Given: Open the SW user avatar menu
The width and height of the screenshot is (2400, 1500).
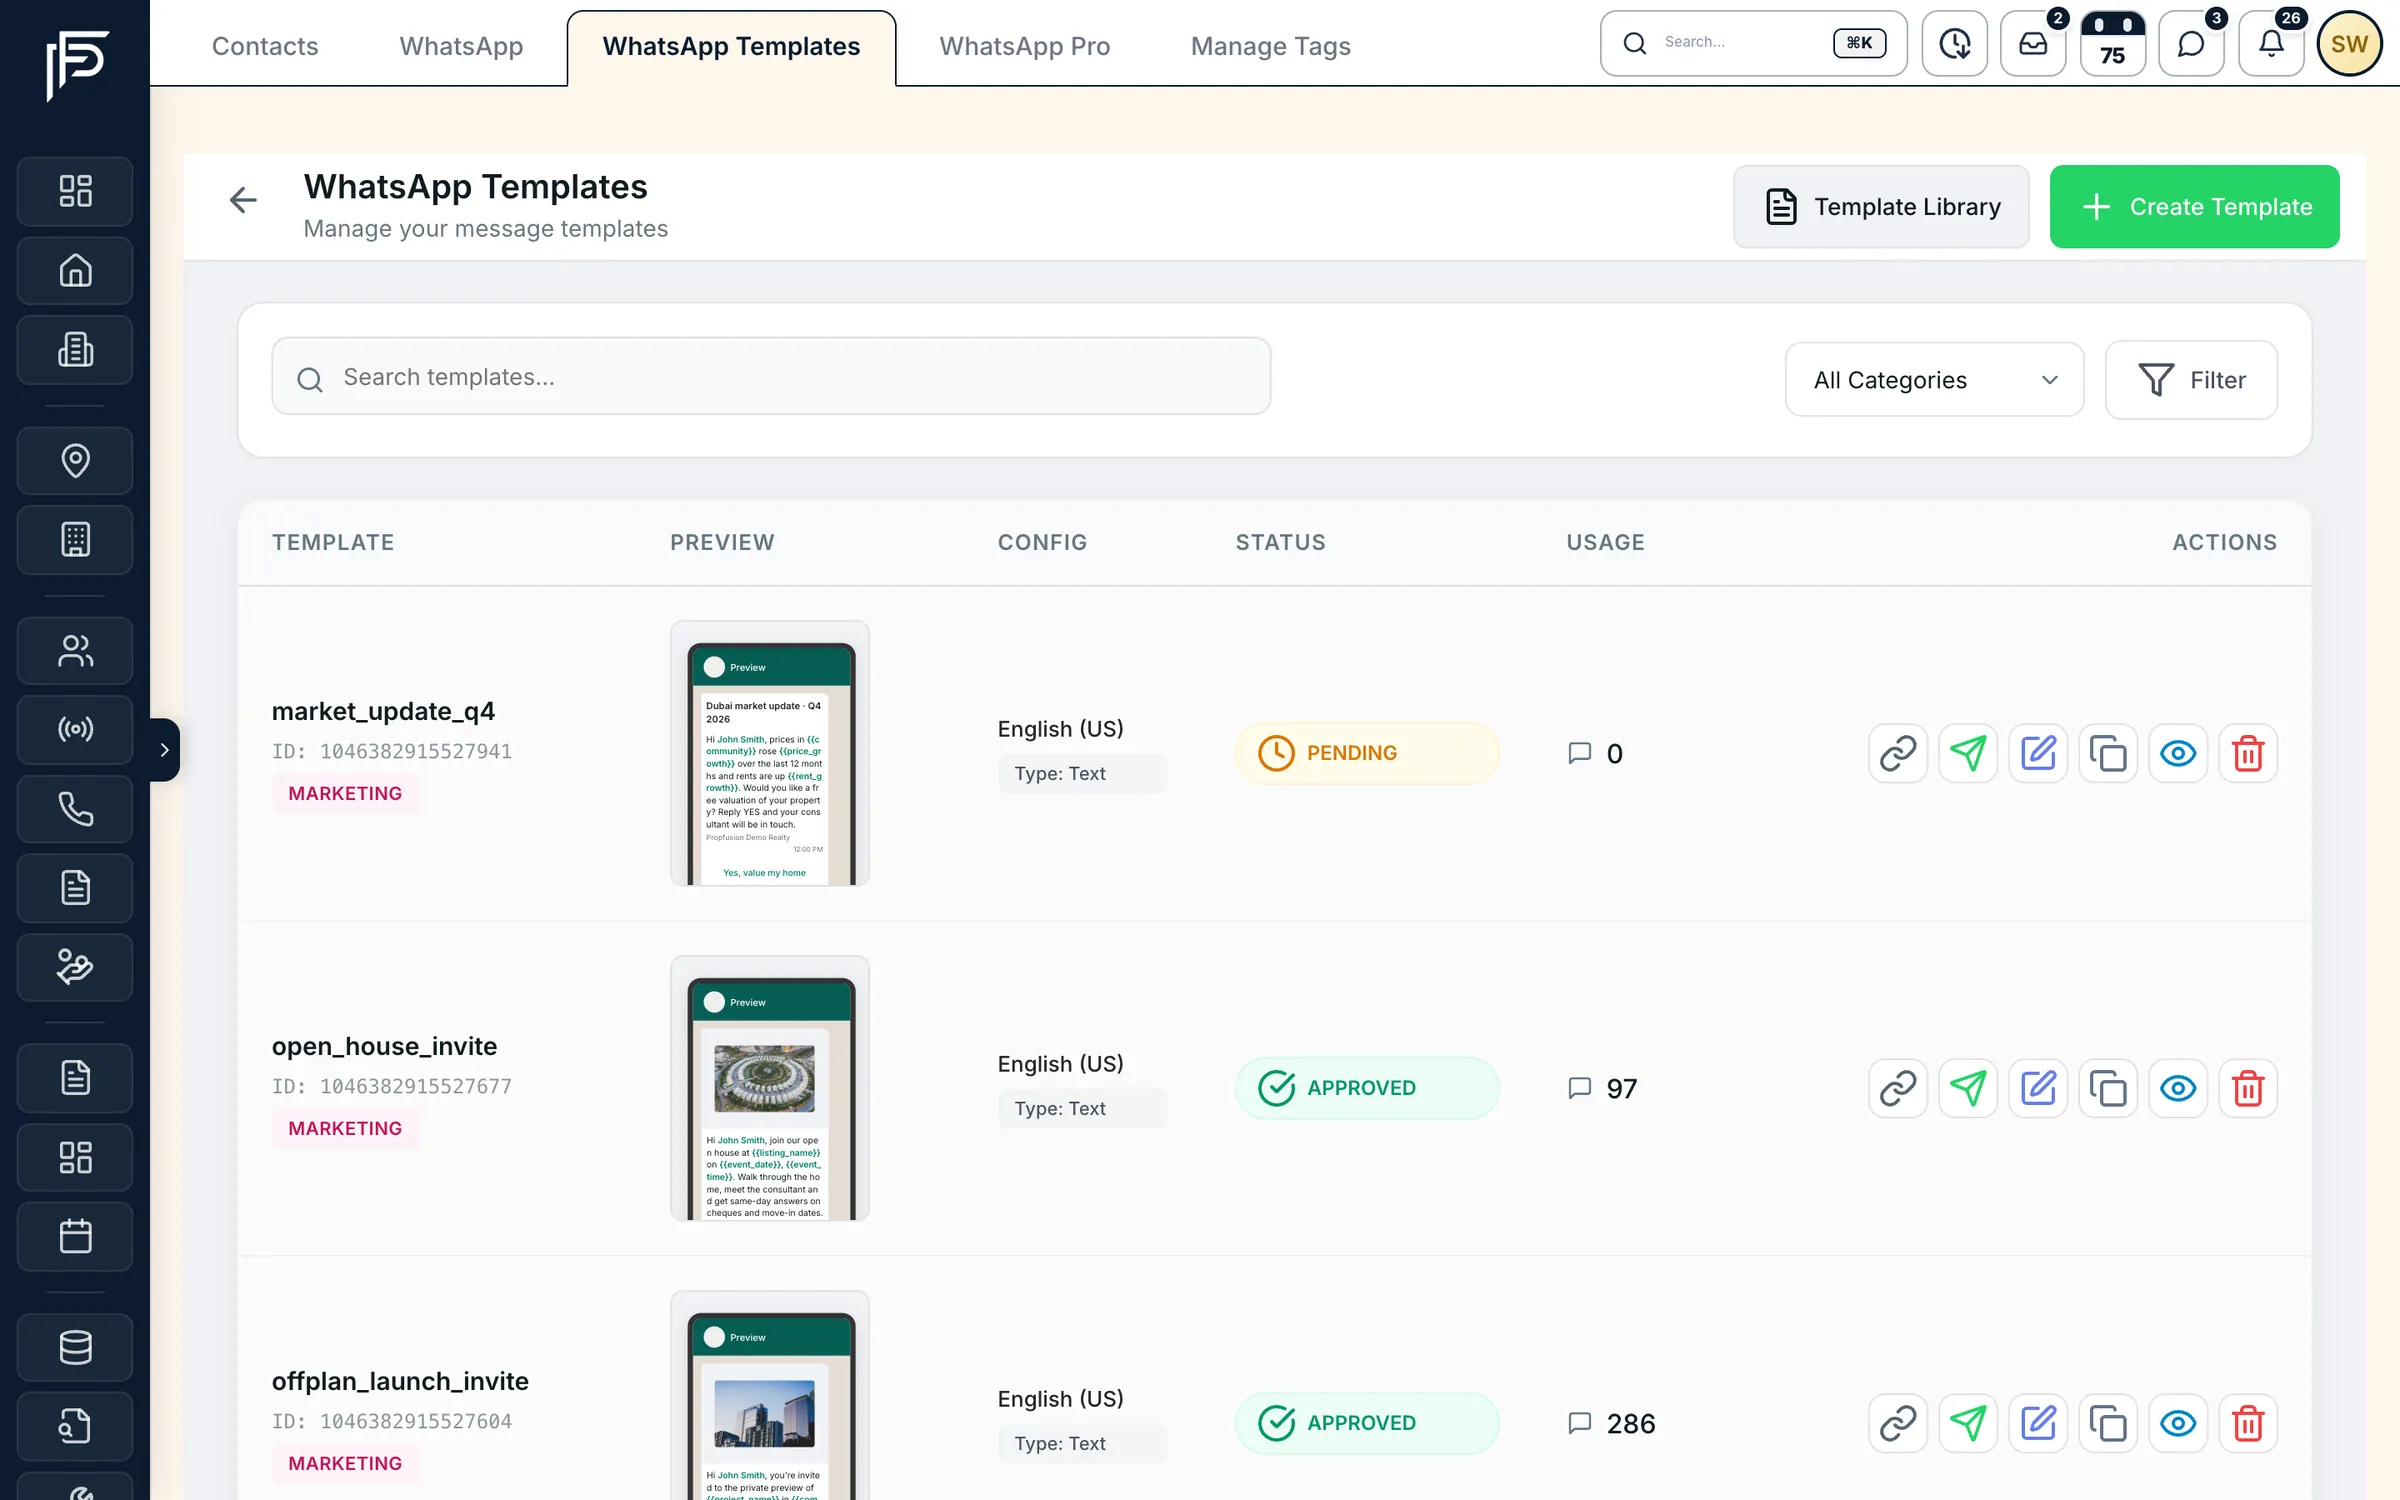Looking at the screenshot, I should tap(2349, 43).
